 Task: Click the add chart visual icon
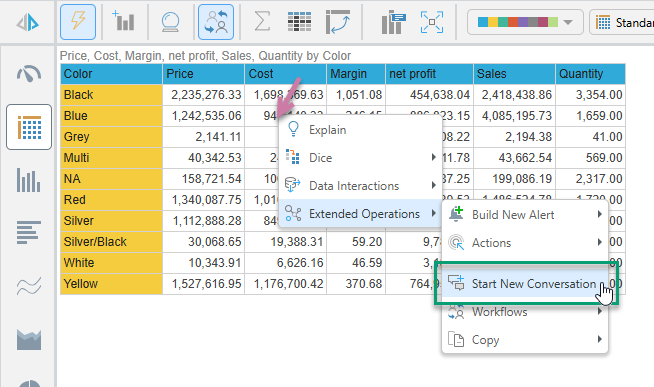(x=123, y=22)
